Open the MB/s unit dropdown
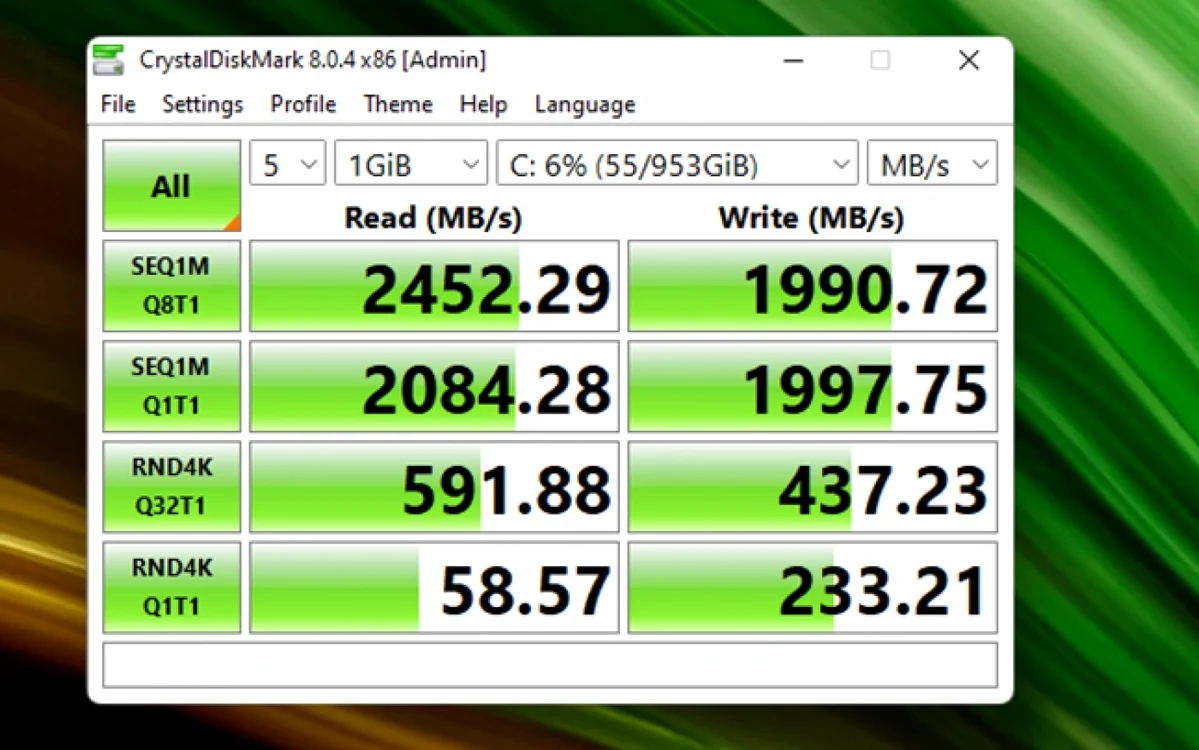The width and height of the screenshot is (1199, 750). [x=932, y=163]
